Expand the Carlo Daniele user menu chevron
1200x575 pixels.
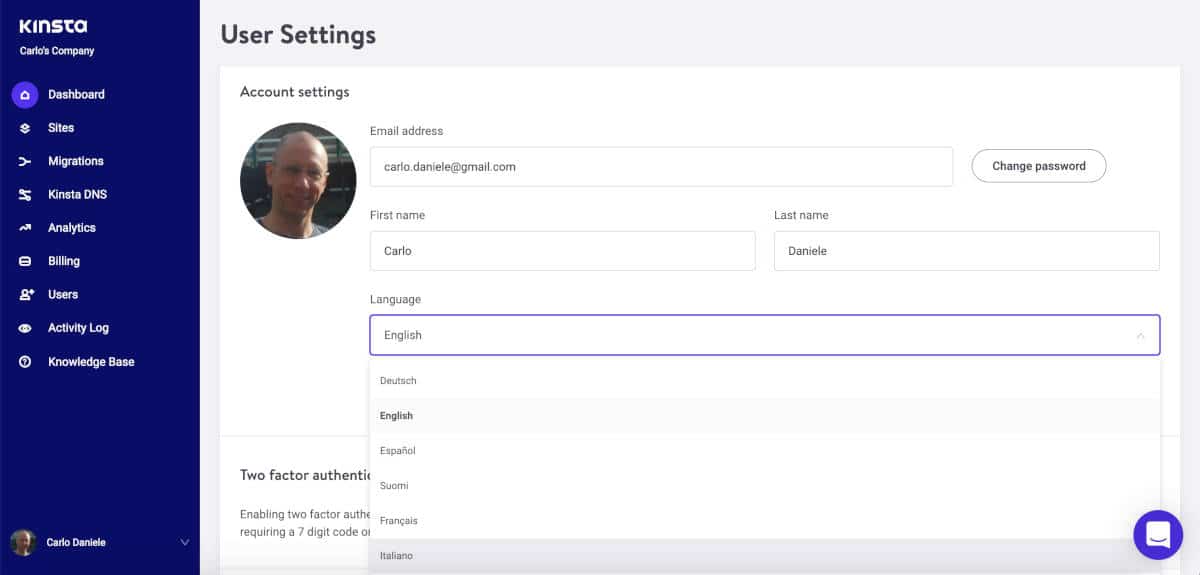184,543
